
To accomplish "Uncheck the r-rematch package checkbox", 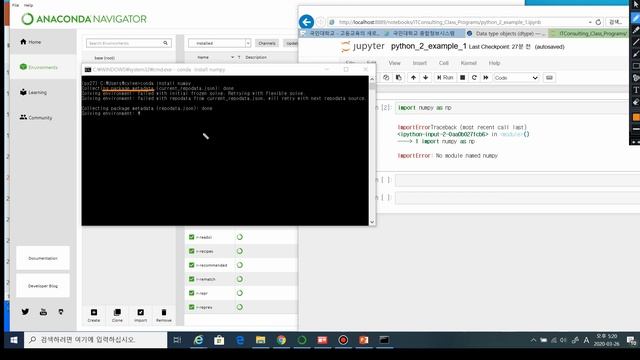I will (191, 279).
